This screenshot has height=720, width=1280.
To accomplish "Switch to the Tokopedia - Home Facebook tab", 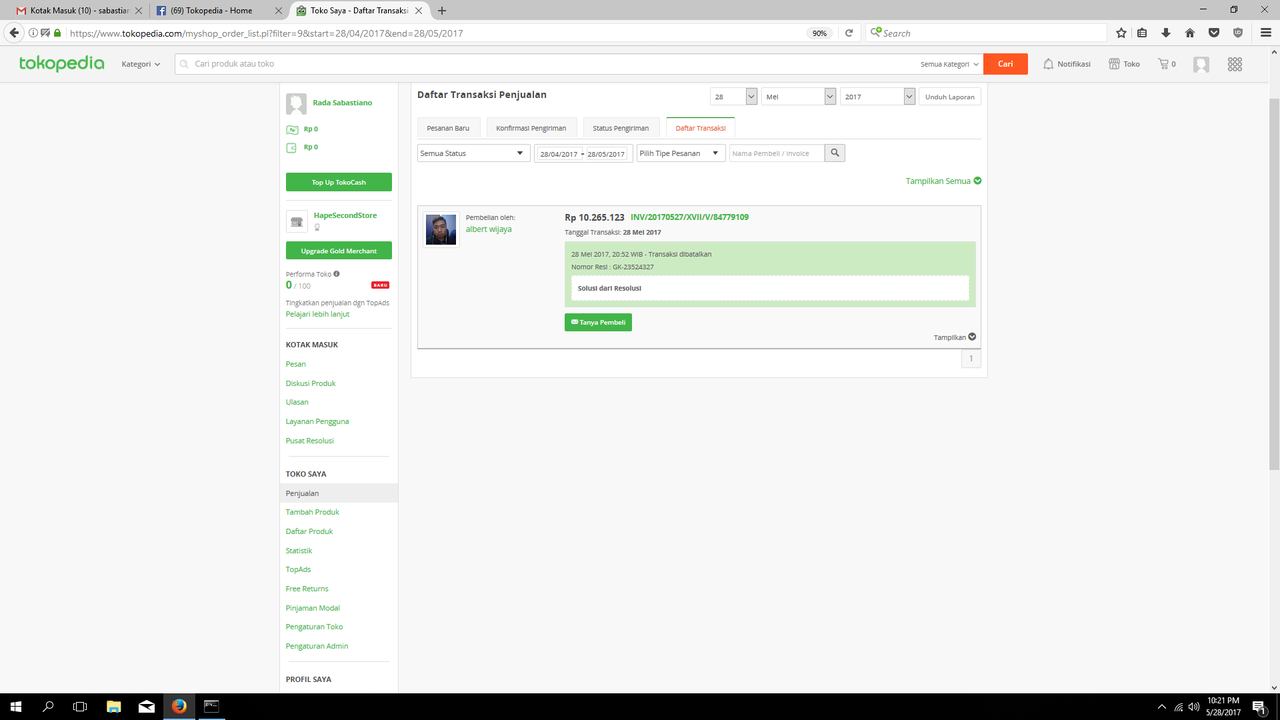I will (219, 11).
